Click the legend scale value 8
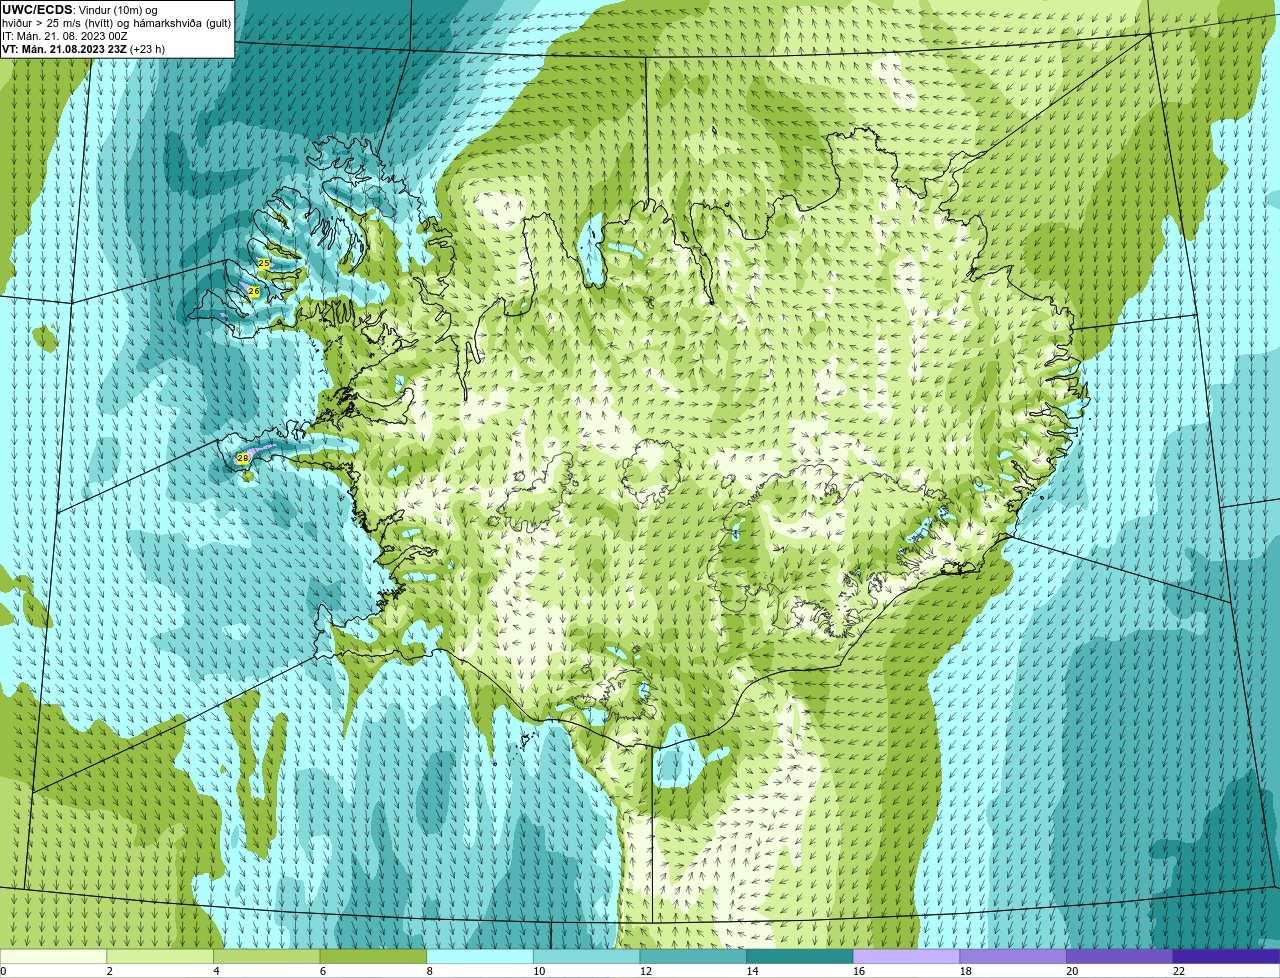Viewport: 1280px width, 978px height. click(429, 971)
